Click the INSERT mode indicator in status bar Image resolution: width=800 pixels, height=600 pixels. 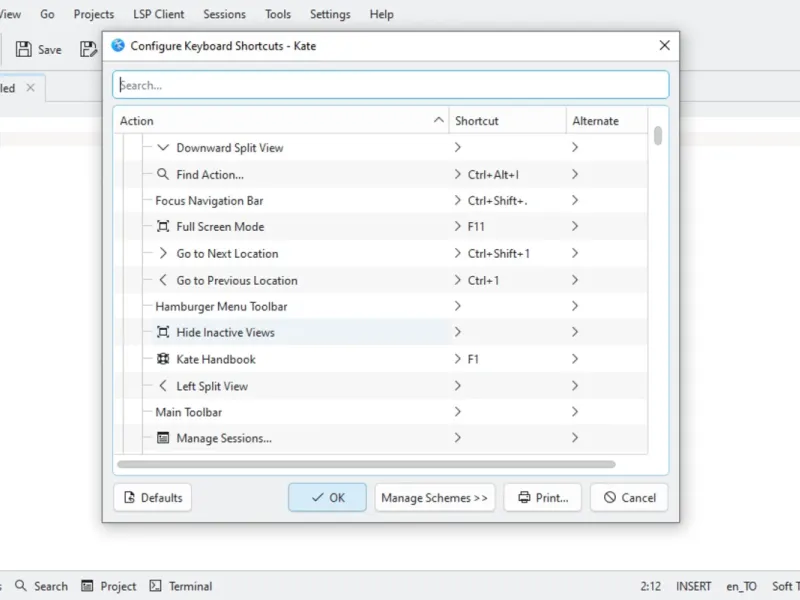point(693,586)
